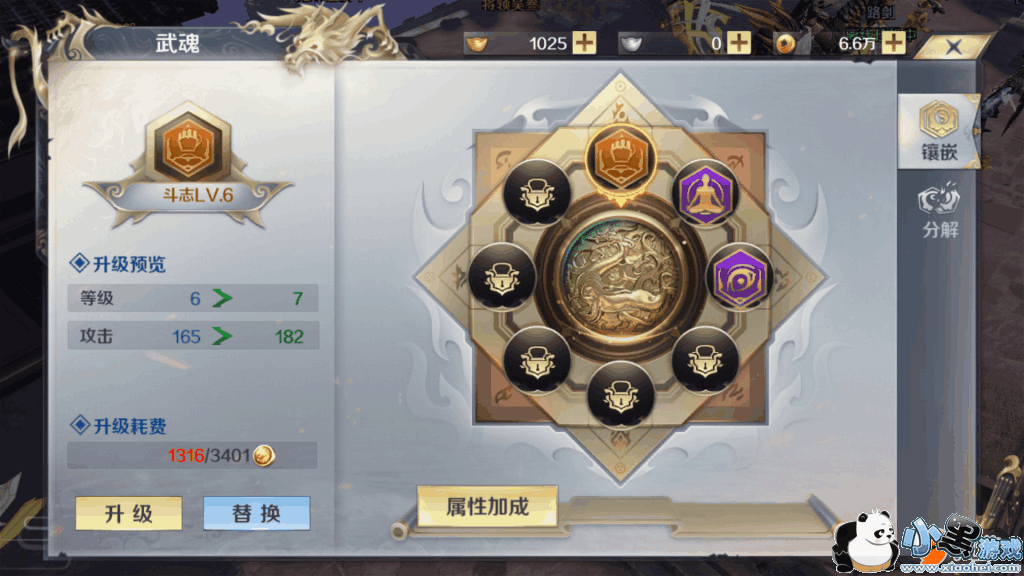Click the 1316/3401 upgrade cost bar

point(192,455)
